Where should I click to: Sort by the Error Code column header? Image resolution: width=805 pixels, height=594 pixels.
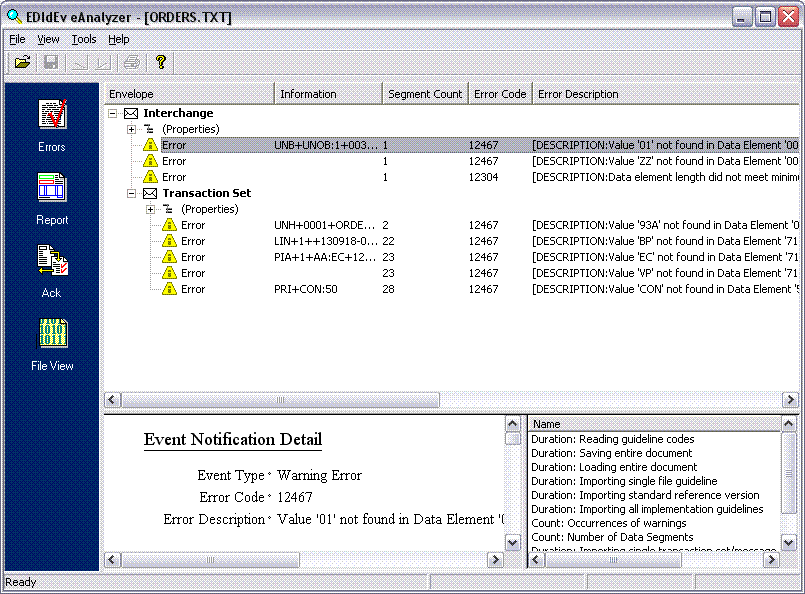tap(500, 94)
